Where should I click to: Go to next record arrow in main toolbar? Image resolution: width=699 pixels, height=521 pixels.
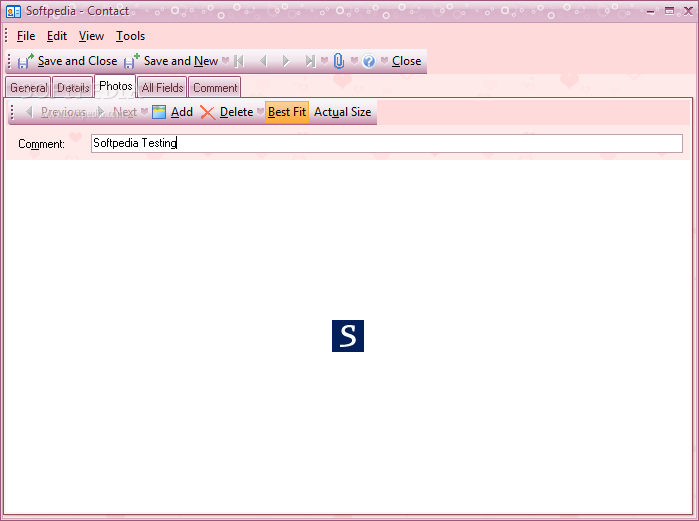(x=286, y=61)
